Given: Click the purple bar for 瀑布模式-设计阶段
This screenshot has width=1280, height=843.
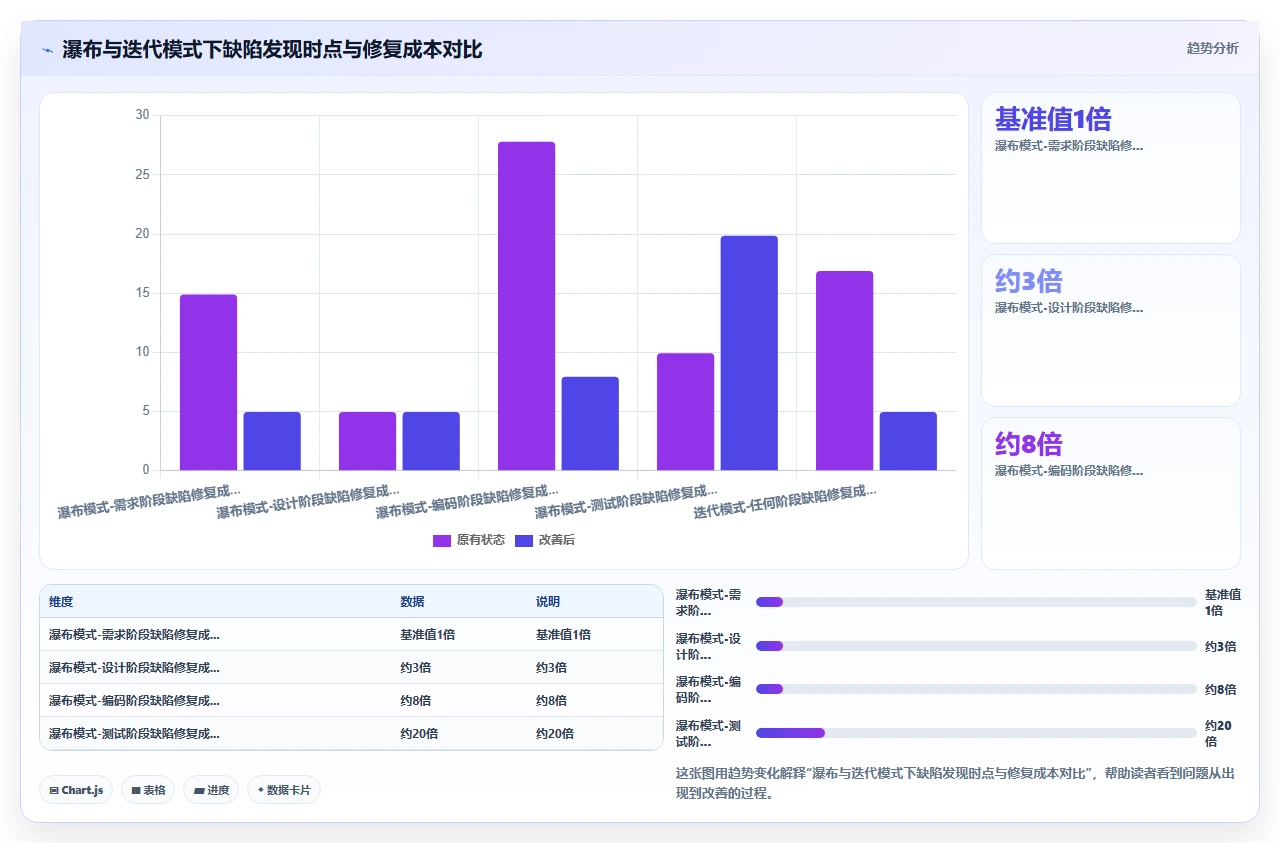Looking at the screenshot, I should (x=367, y=441).
